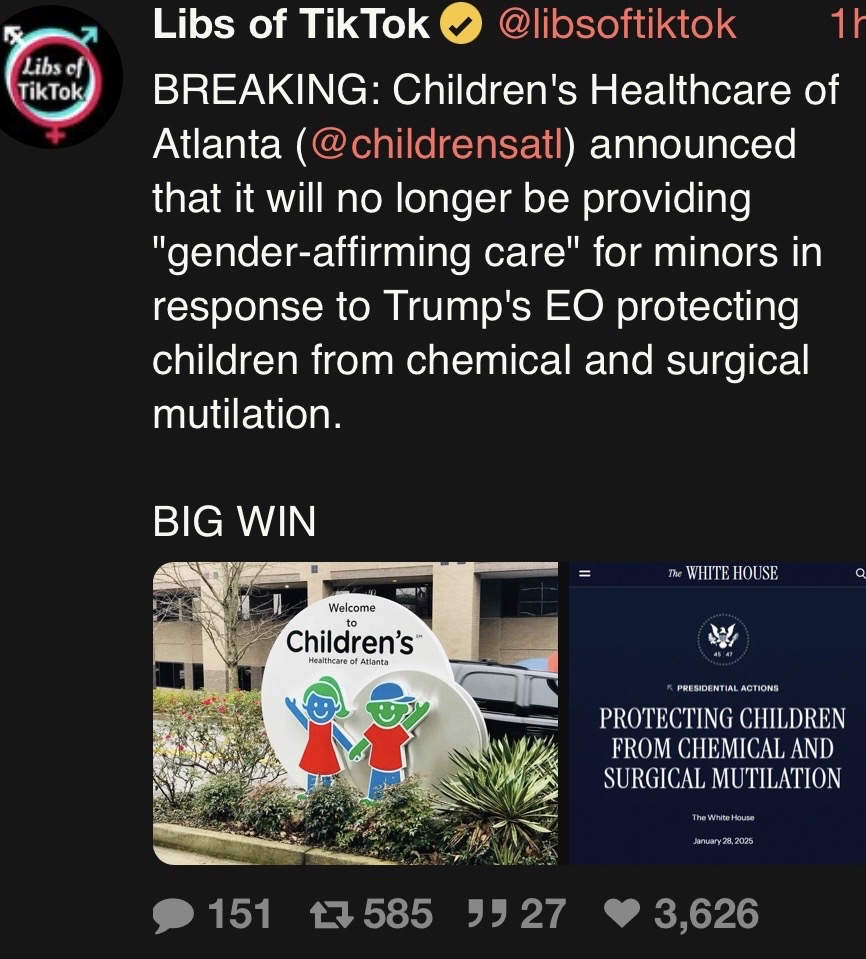Click the quote marks icon
866x959 pixels.
487,913
